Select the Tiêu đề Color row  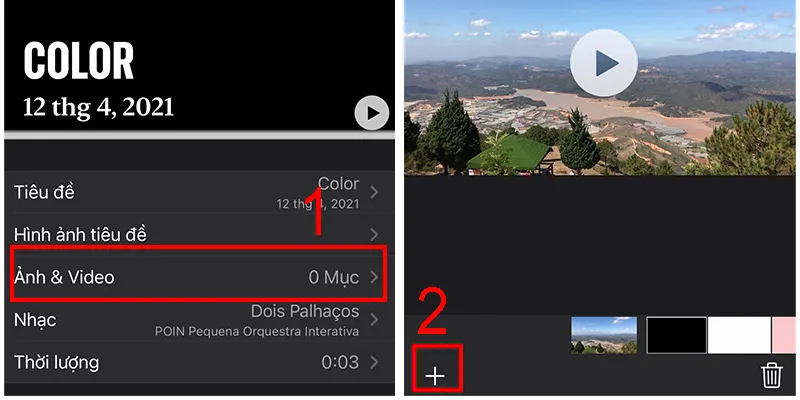tap(199, 192)
